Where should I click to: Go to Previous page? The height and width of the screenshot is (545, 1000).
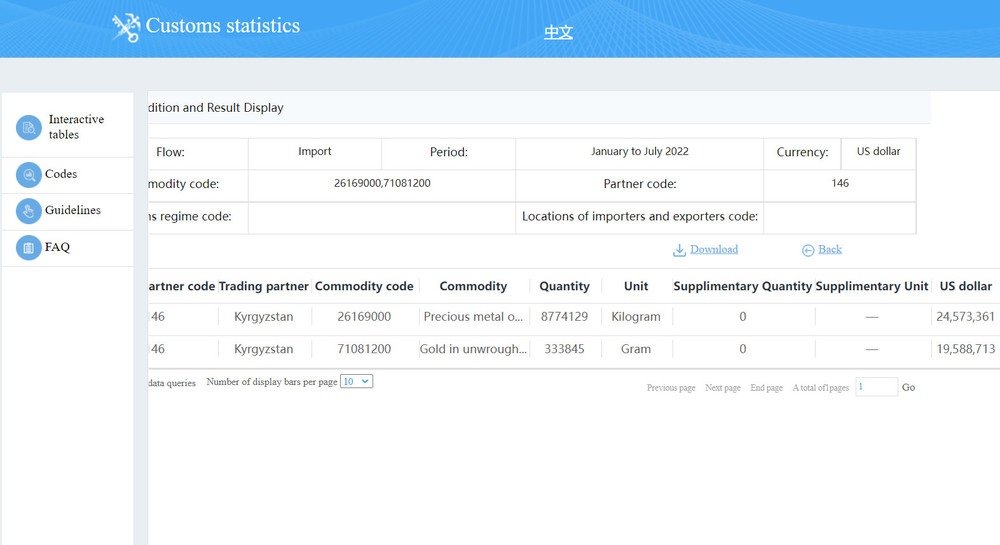[671, 388]
